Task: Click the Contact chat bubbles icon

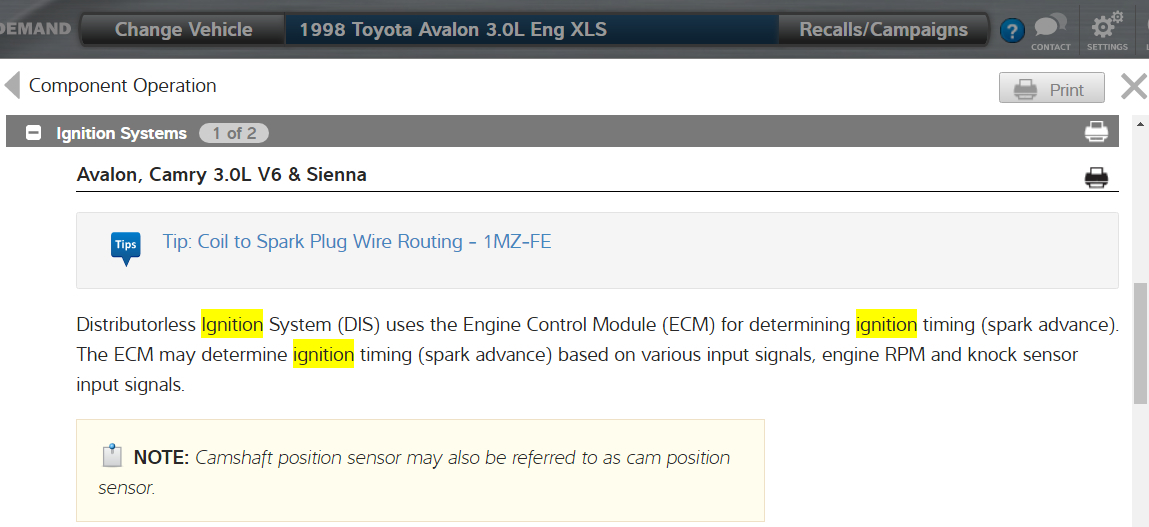Action: [x=1050, y=29]
